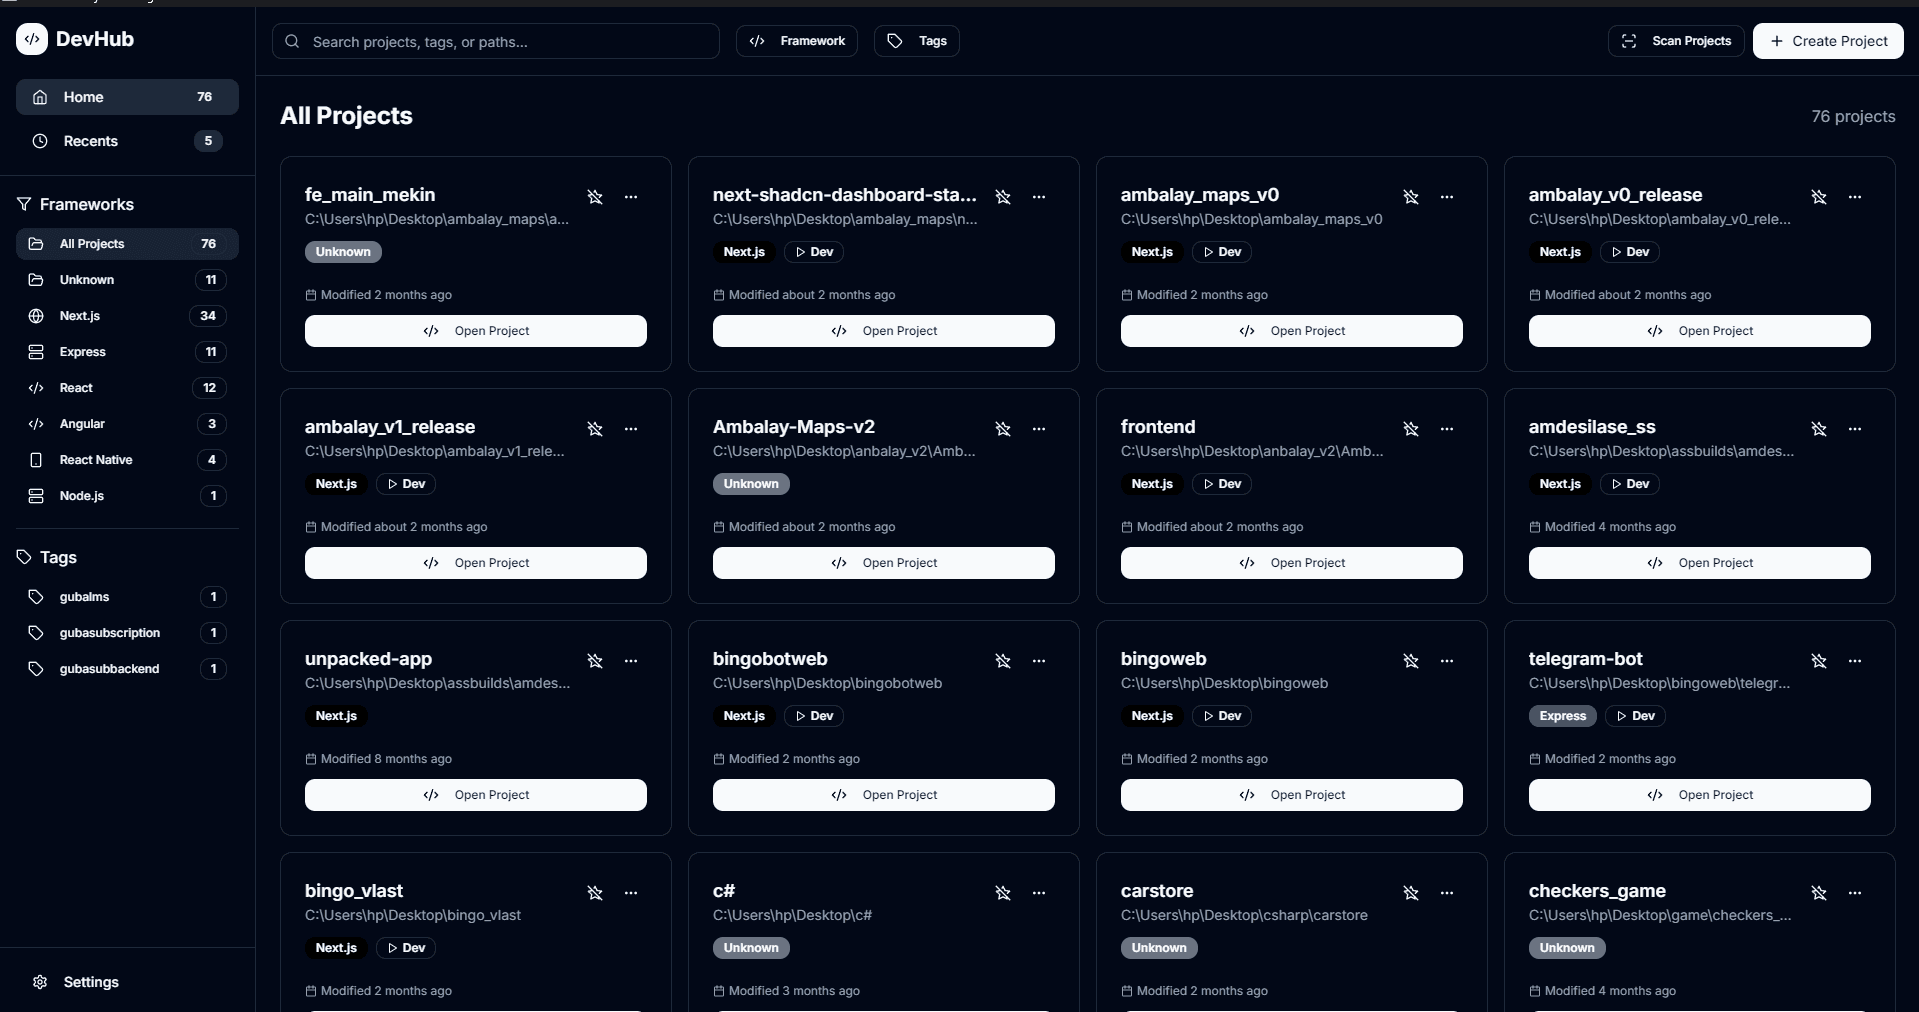Screen dimensions: 1919x1012
Task: Click the Express framework icon
Action: 36,352
